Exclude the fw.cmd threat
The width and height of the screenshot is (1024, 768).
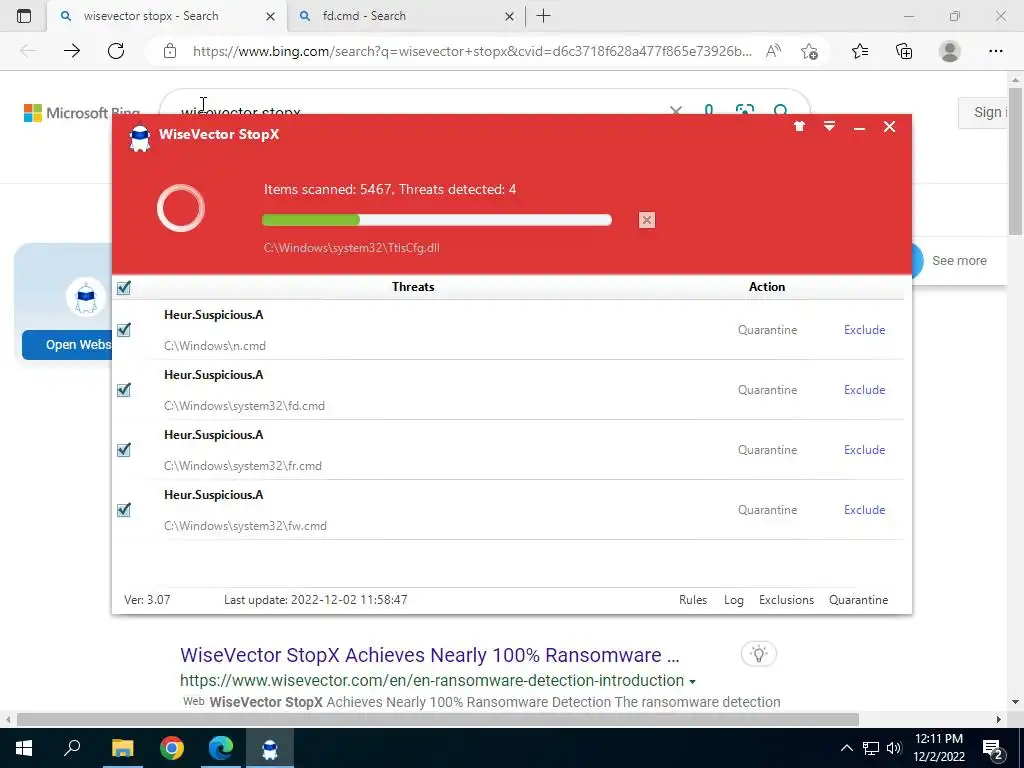click(864, 510)
